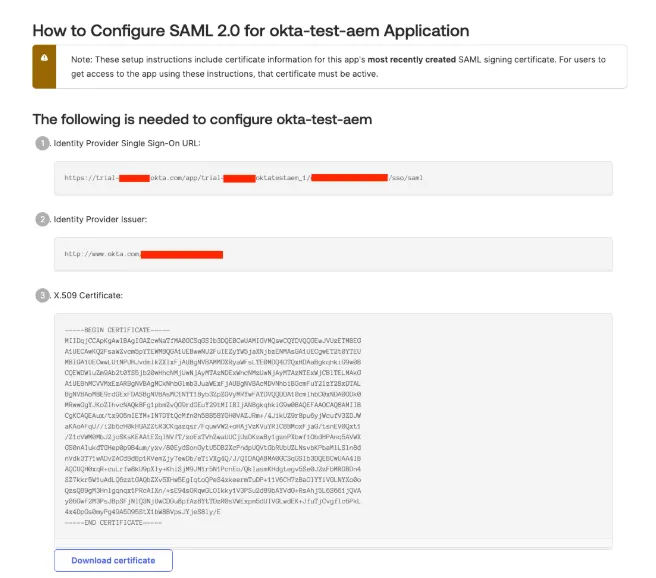Click the page title How to Configure SAML 2.0
Screen dimensions: 656x578
[x=251, y=31]
